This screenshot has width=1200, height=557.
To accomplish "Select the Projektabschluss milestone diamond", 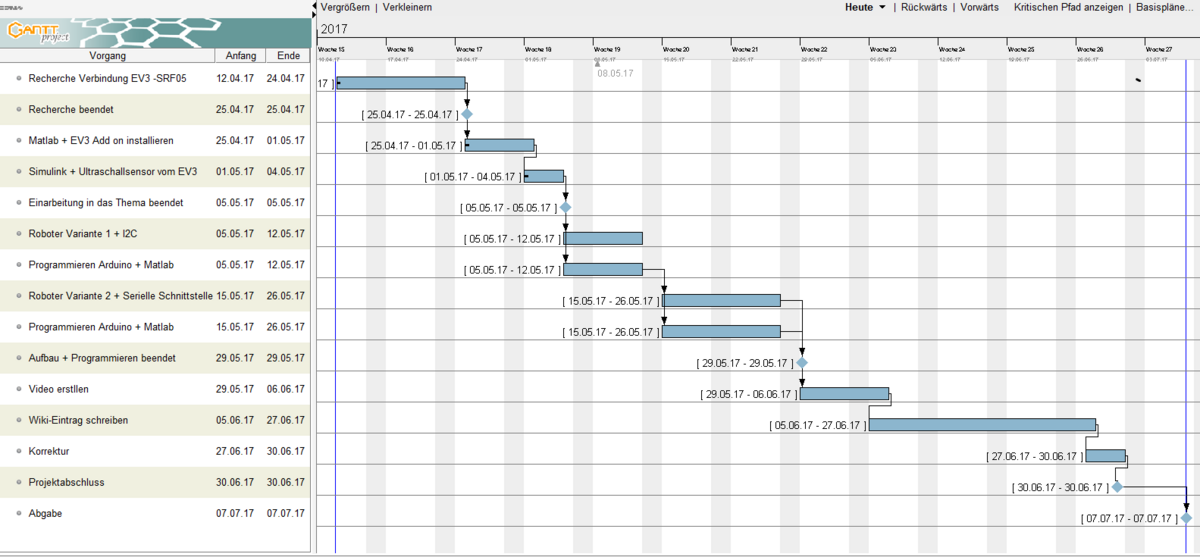I will point(1117,487).
